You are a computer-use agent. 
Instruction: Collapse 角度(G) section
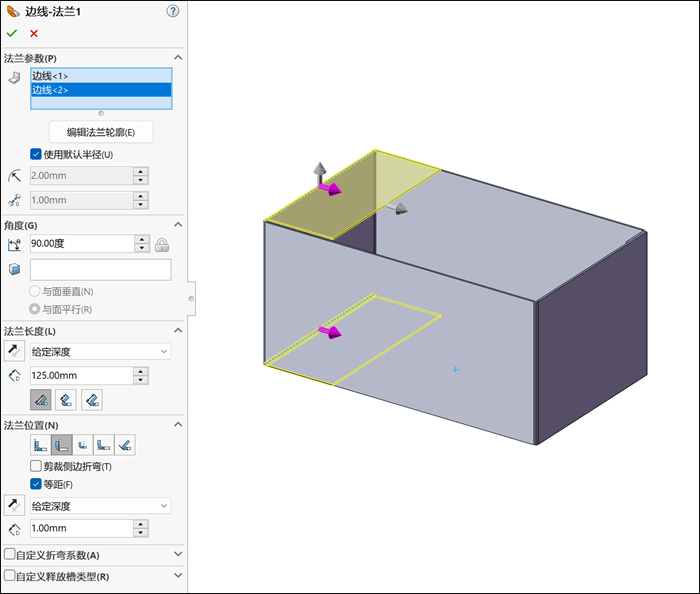178,224
